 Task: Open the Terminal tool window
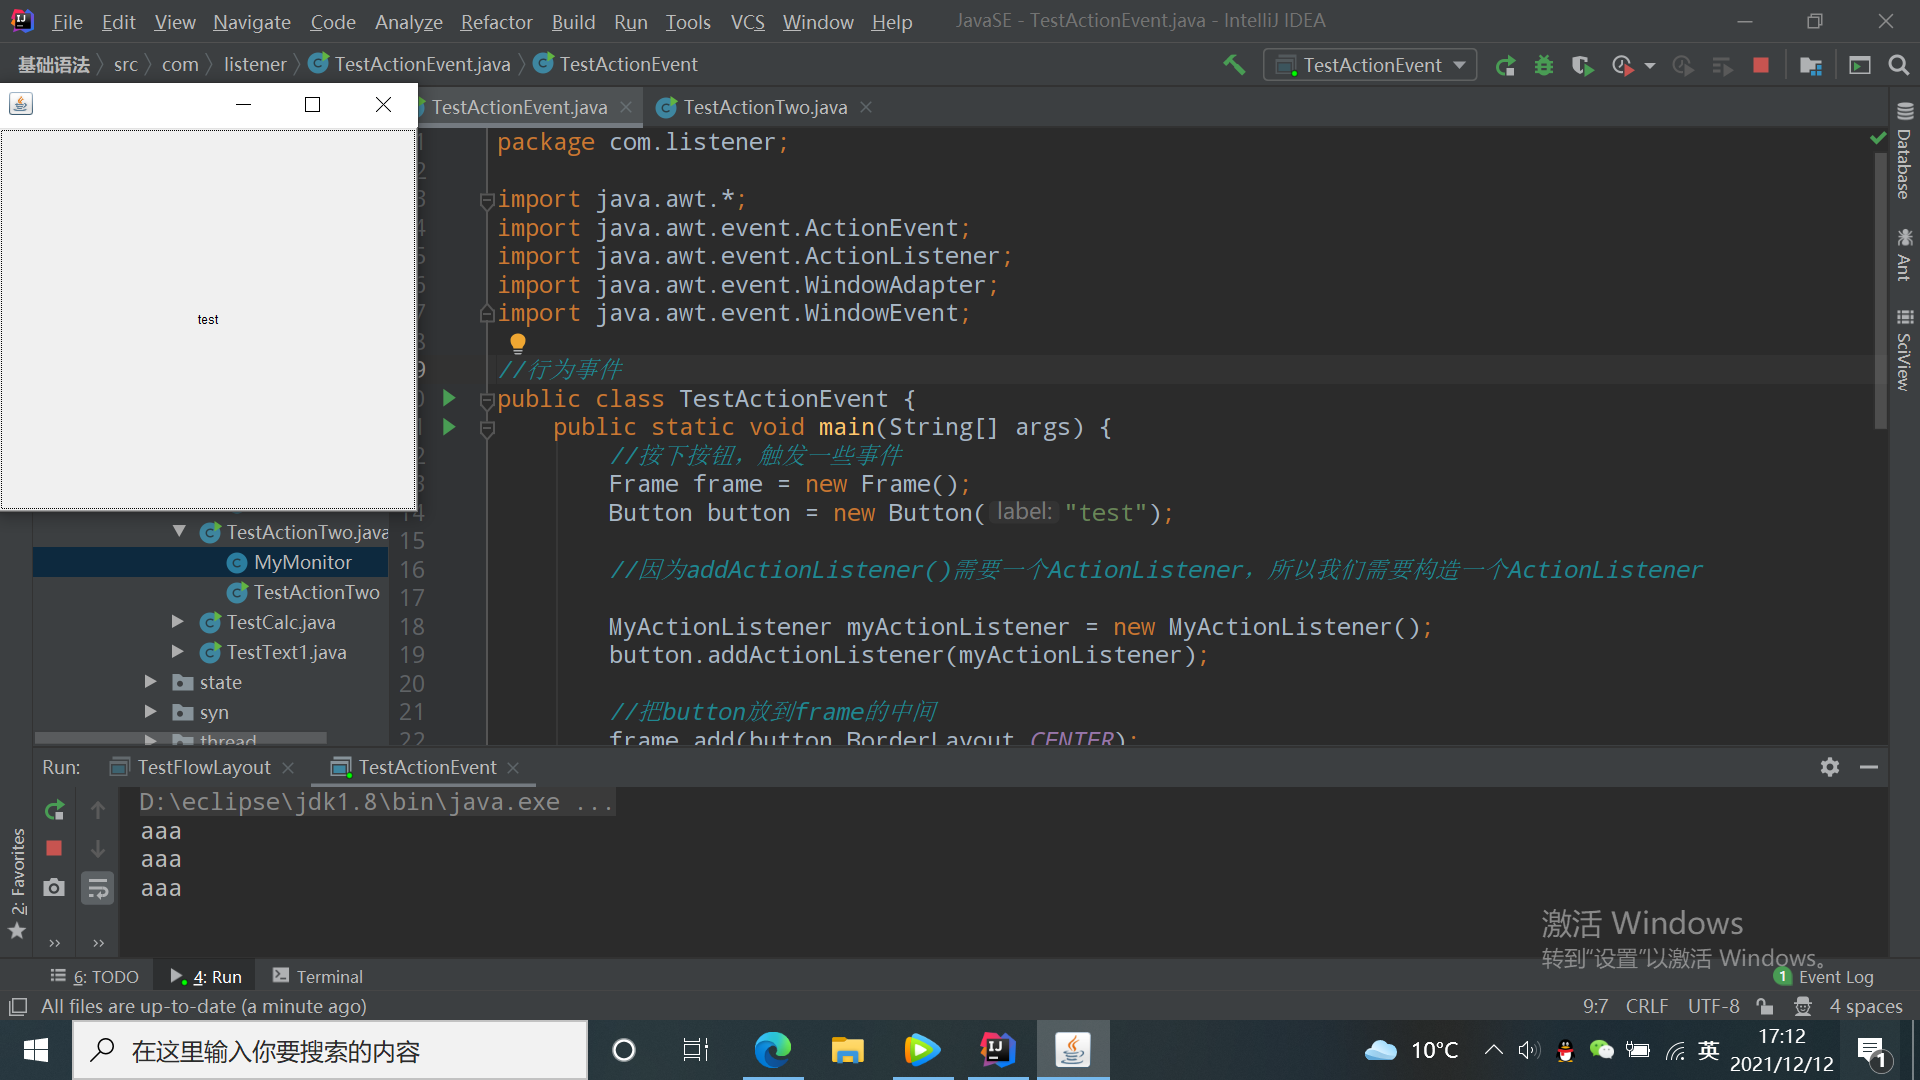pos(318,977)
